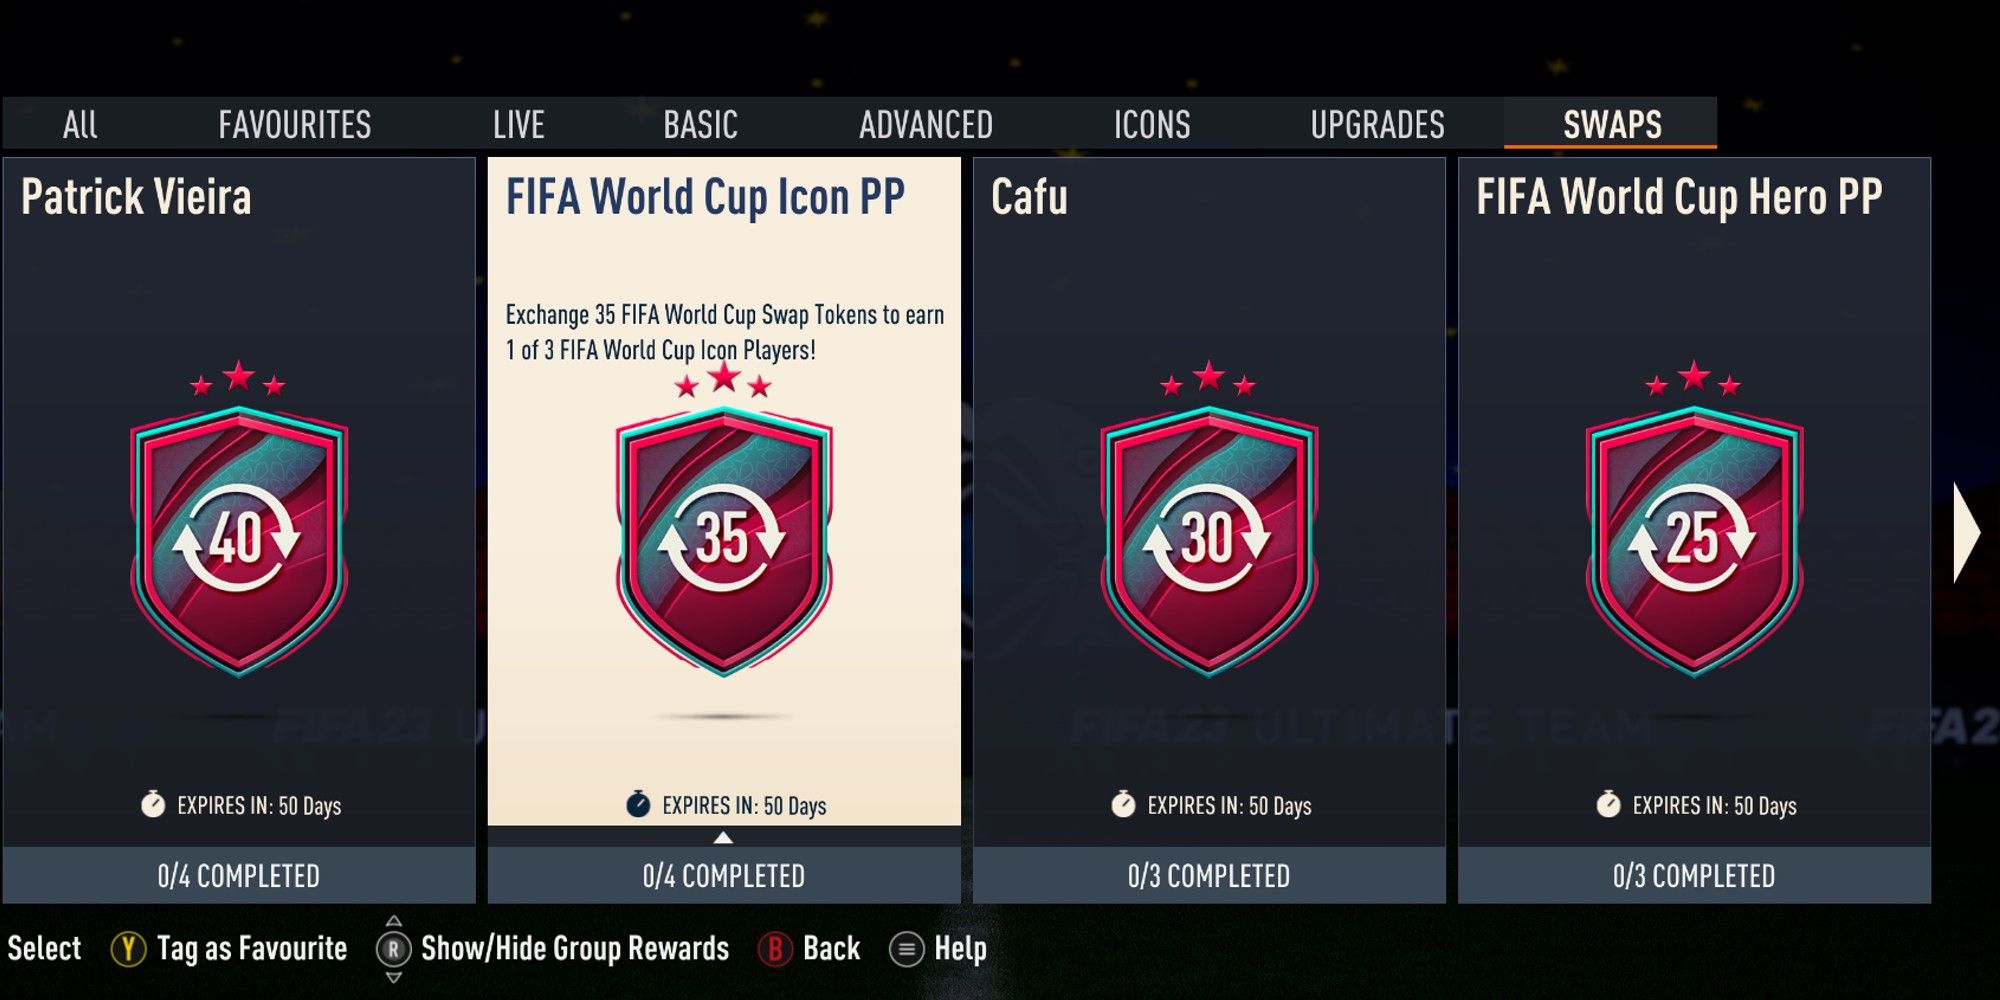Expand group details via small up triangle
The image size is (2000, 1000).
pyautogui.click(x=723, y=838)
